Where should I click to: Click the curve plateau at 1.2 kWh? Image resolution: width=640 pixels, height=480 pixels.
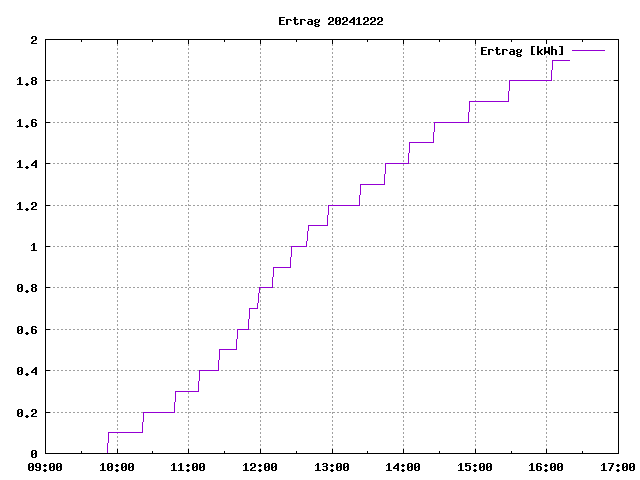point(344,205)
